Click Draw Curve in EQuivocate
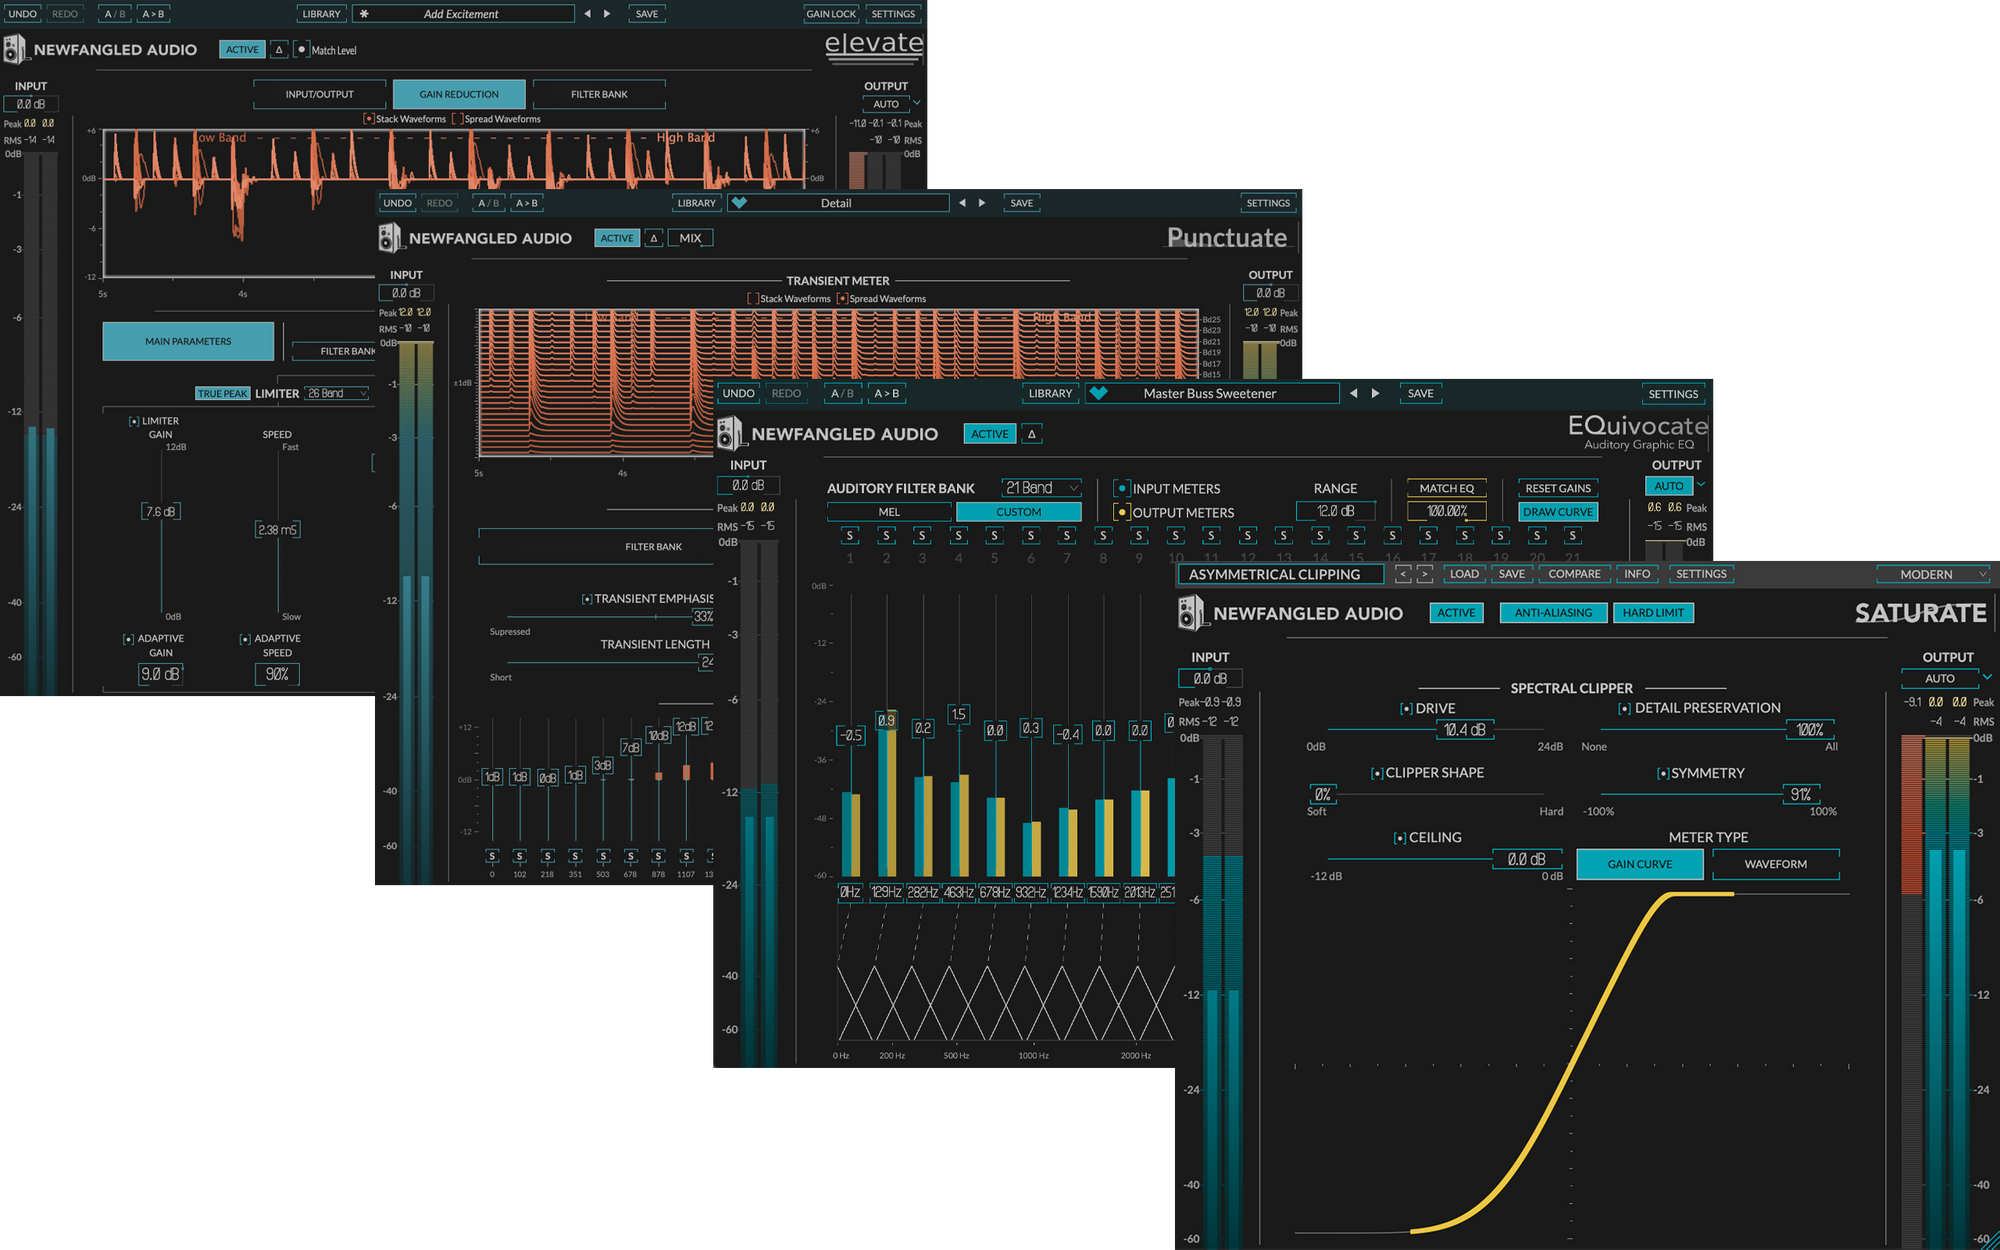 tap(1558, 512)
